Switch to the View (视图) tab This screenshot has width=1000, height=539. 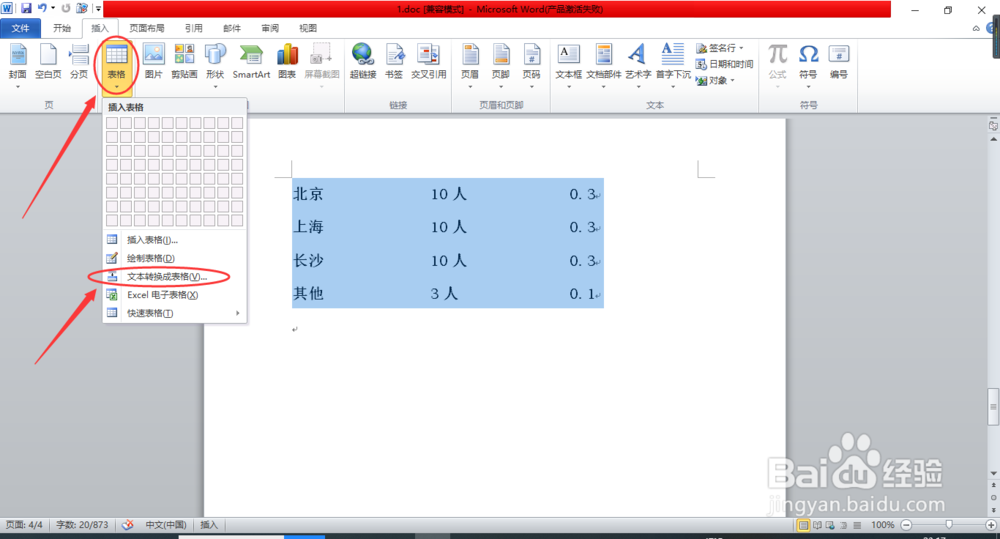point(308,28)
